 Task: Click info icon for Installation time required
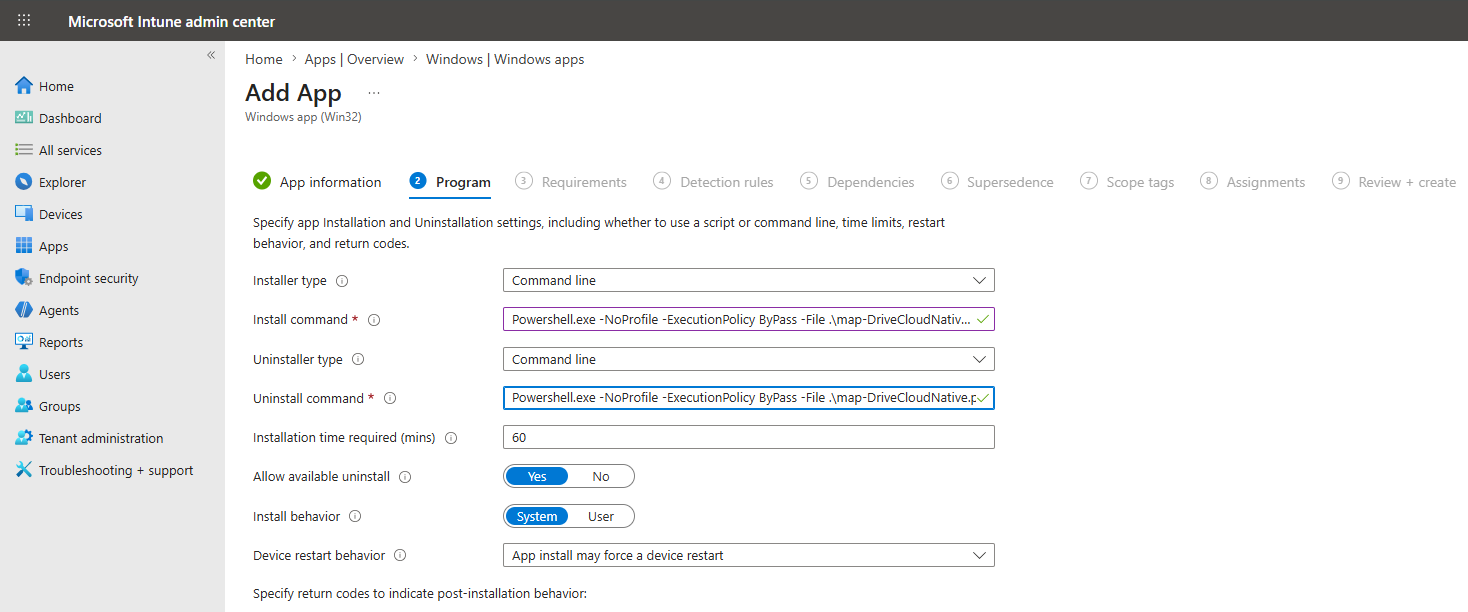tap(451, 438)
